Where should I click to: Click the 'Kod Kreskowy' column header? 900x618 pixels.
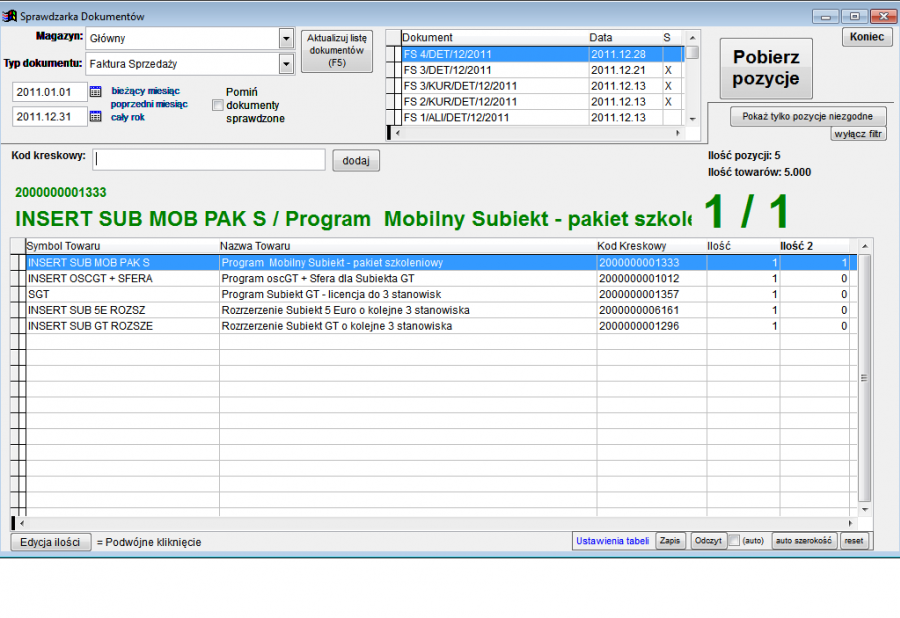[x=651, y=246]
